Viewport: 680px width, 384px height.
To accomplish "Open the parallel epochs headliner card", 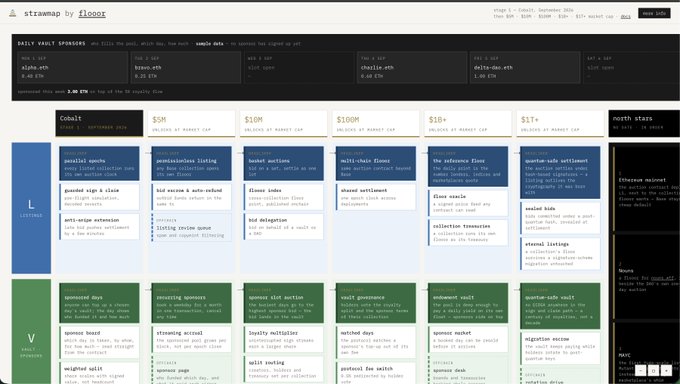I will [99, 164].
